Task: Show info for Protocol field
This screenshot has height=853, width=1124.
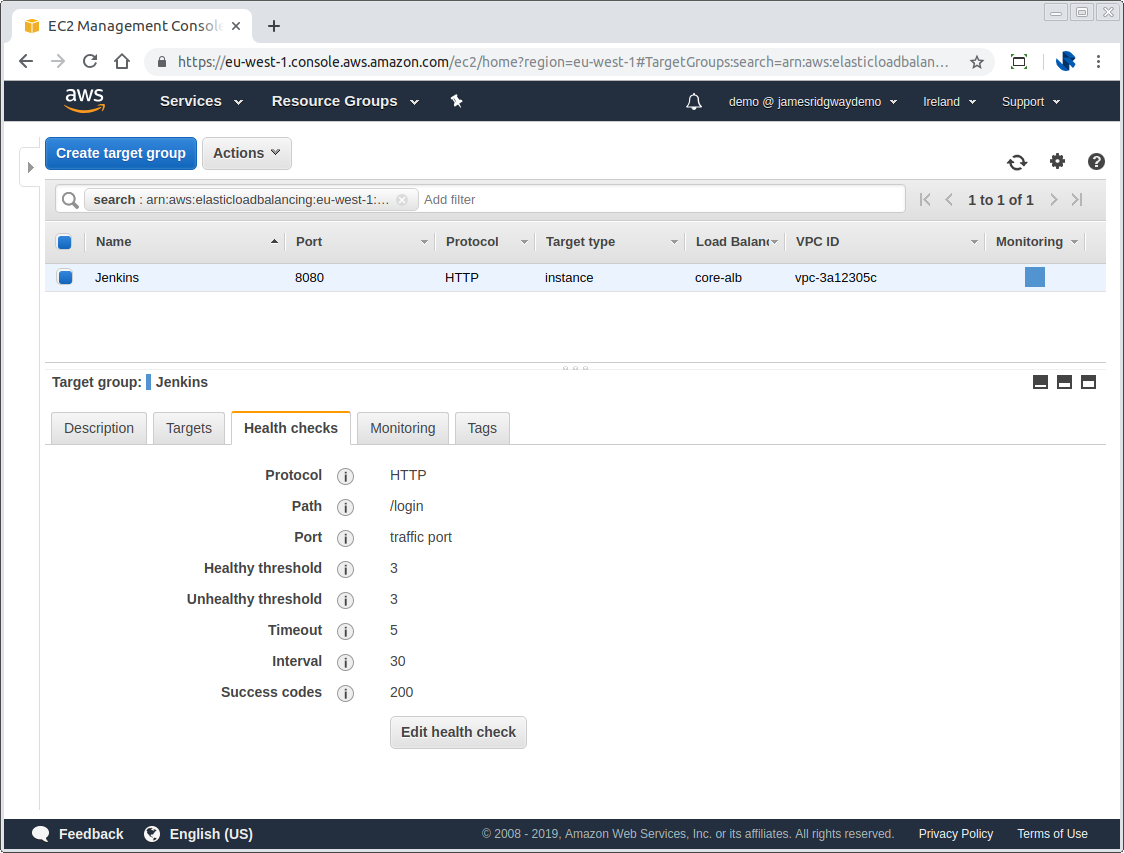Action: (346, 476)
